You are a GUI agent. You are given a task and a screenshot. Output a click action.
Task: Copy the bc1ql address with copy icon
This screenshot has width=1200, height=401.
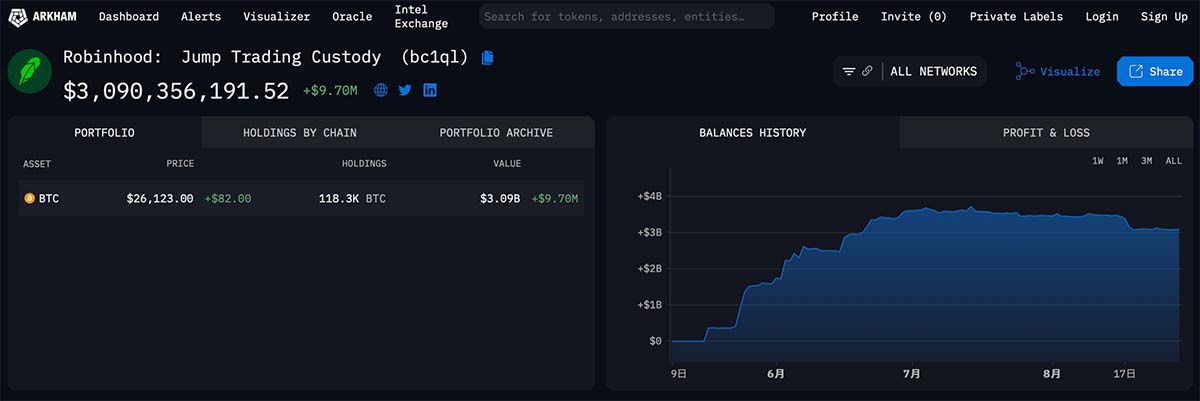pos(487,58)
